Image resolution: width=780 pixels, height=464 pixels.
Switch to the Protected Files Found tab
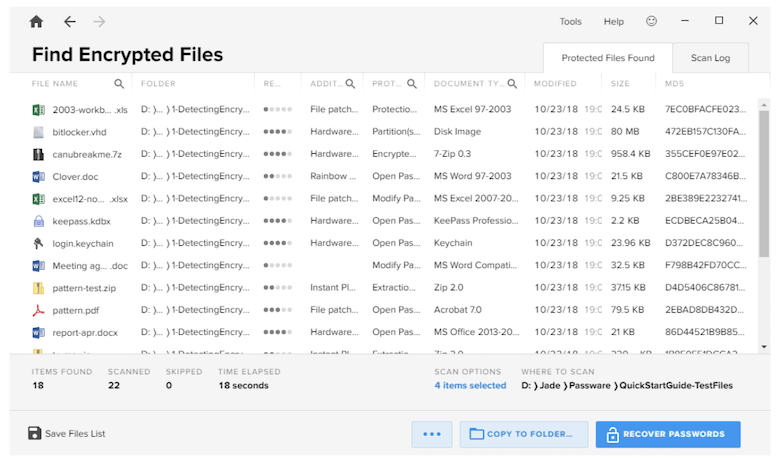pyautogui.click(x=608, y=58)
